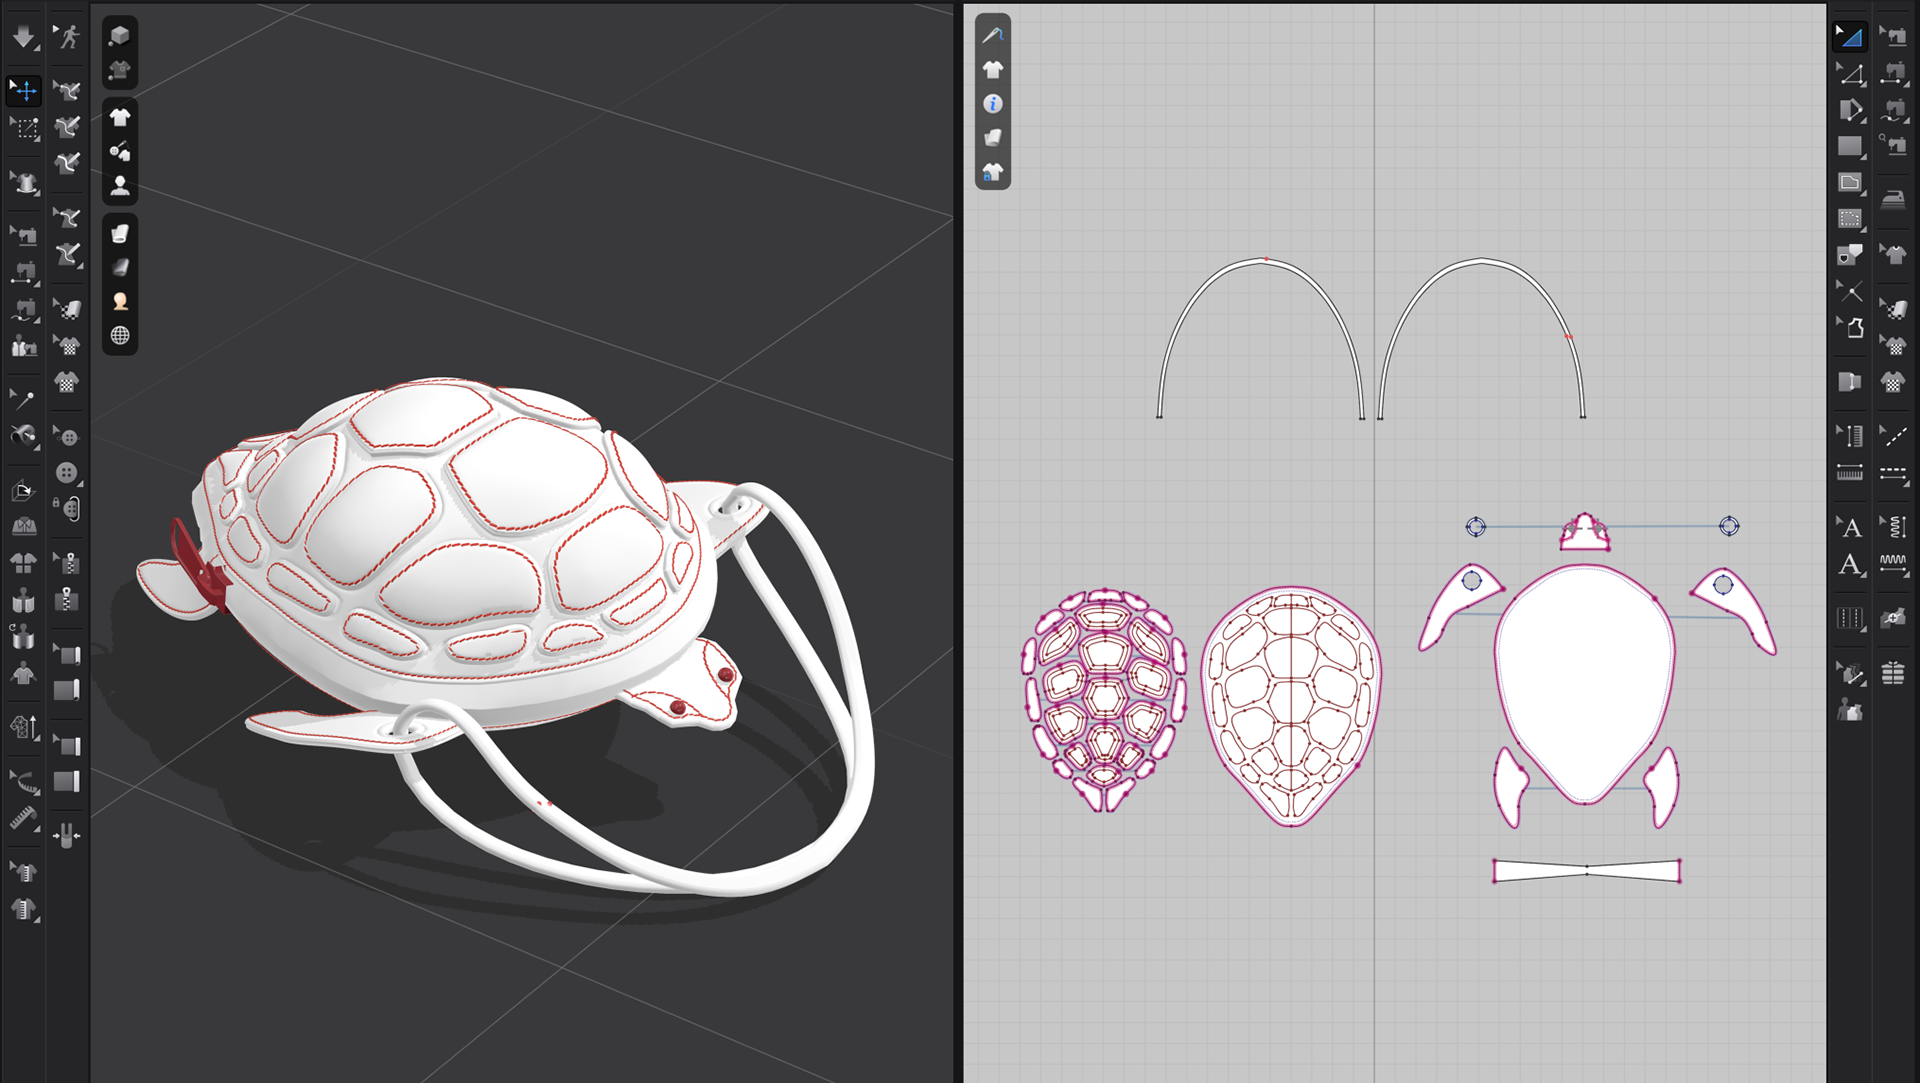Select the Rectangle pattern tool in 2D toolbar
1920x1083 pixels.
[1849, 146]
